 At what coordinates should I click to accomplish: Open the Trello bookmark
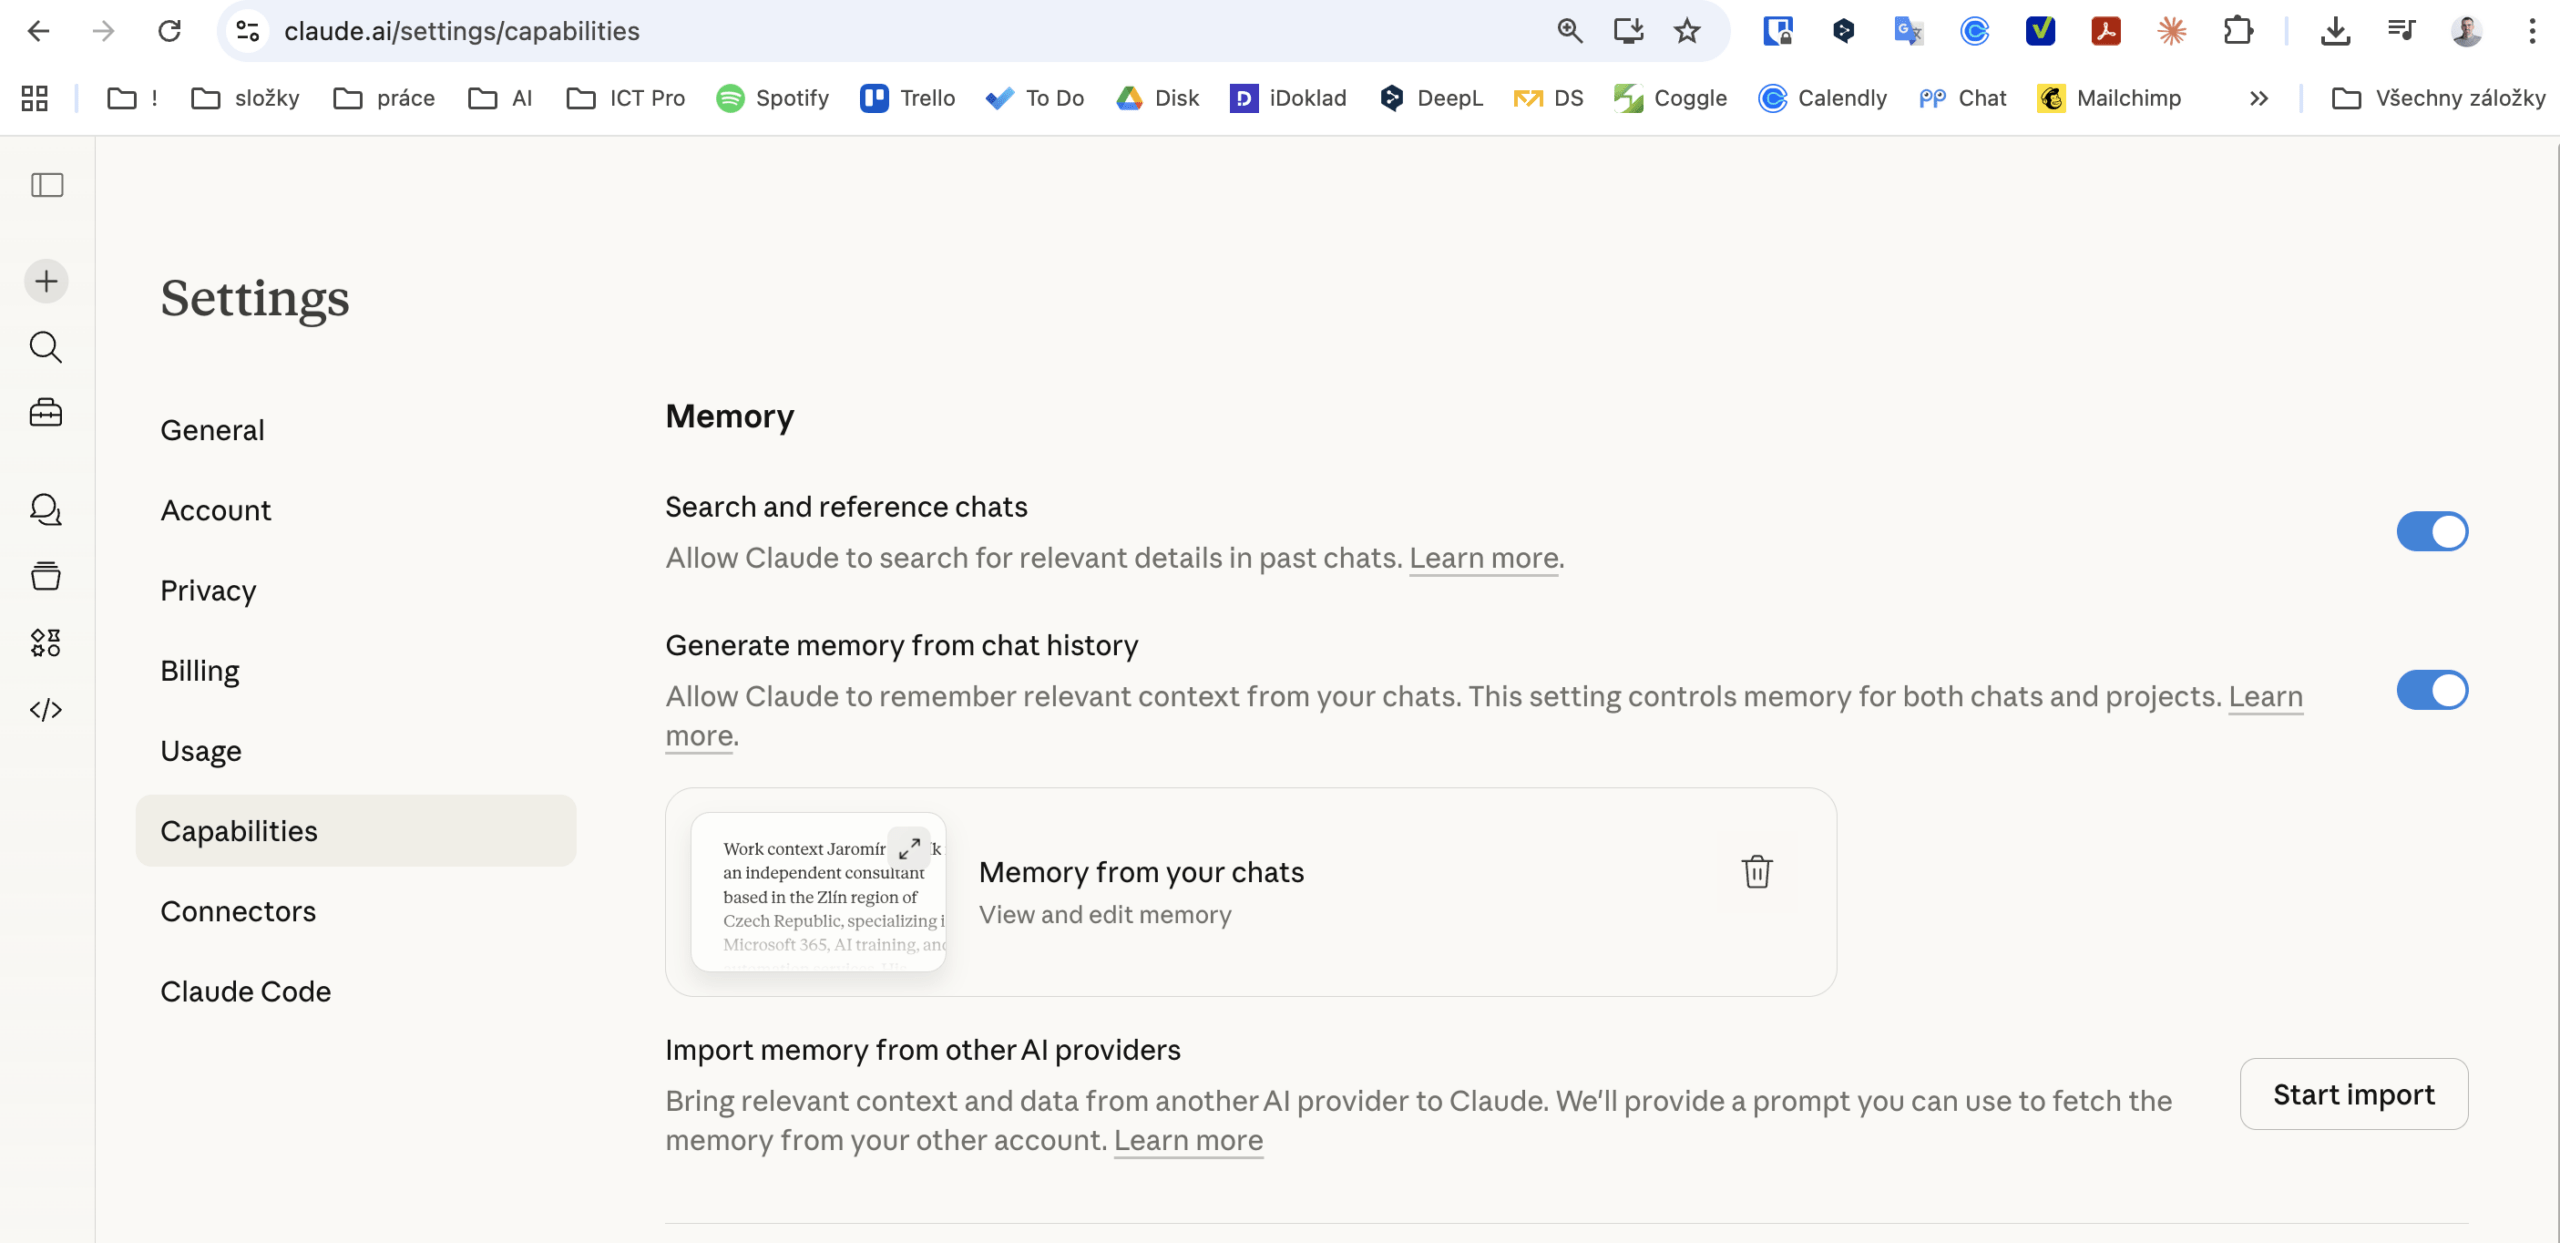pos(908,98)
